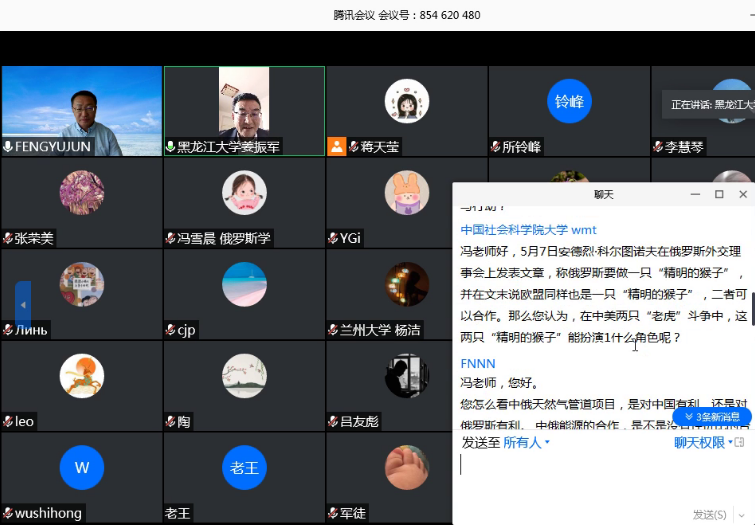Click 老王 name label
The image size is (755, 525).
pos(178,513)
